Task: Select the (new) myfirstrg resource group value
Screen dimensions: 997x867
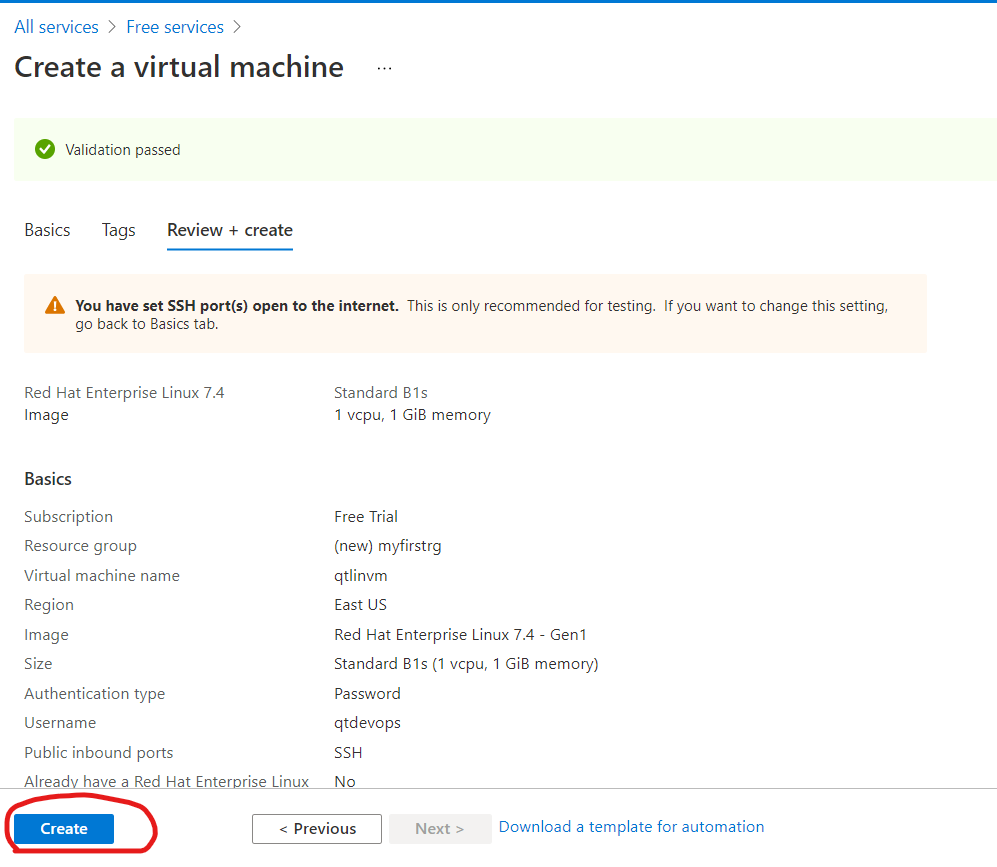Action: (x=387, y=546)
